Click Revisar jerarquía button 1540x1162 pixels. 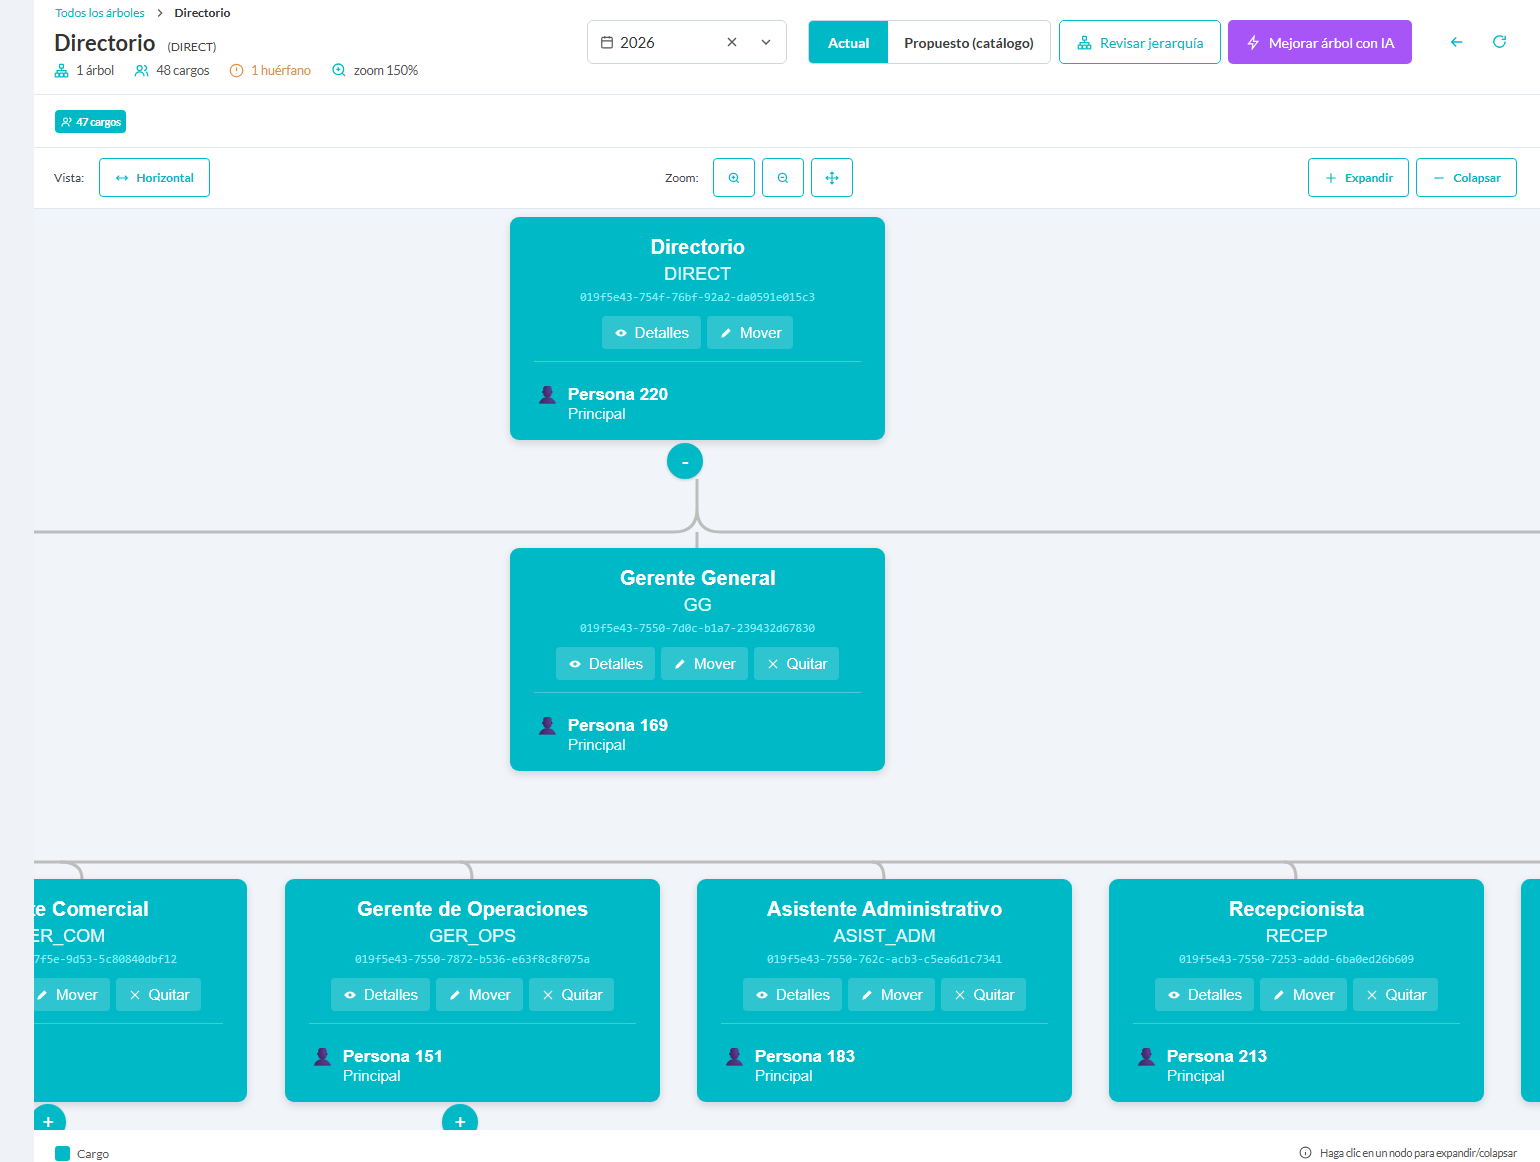[1140, 42]
